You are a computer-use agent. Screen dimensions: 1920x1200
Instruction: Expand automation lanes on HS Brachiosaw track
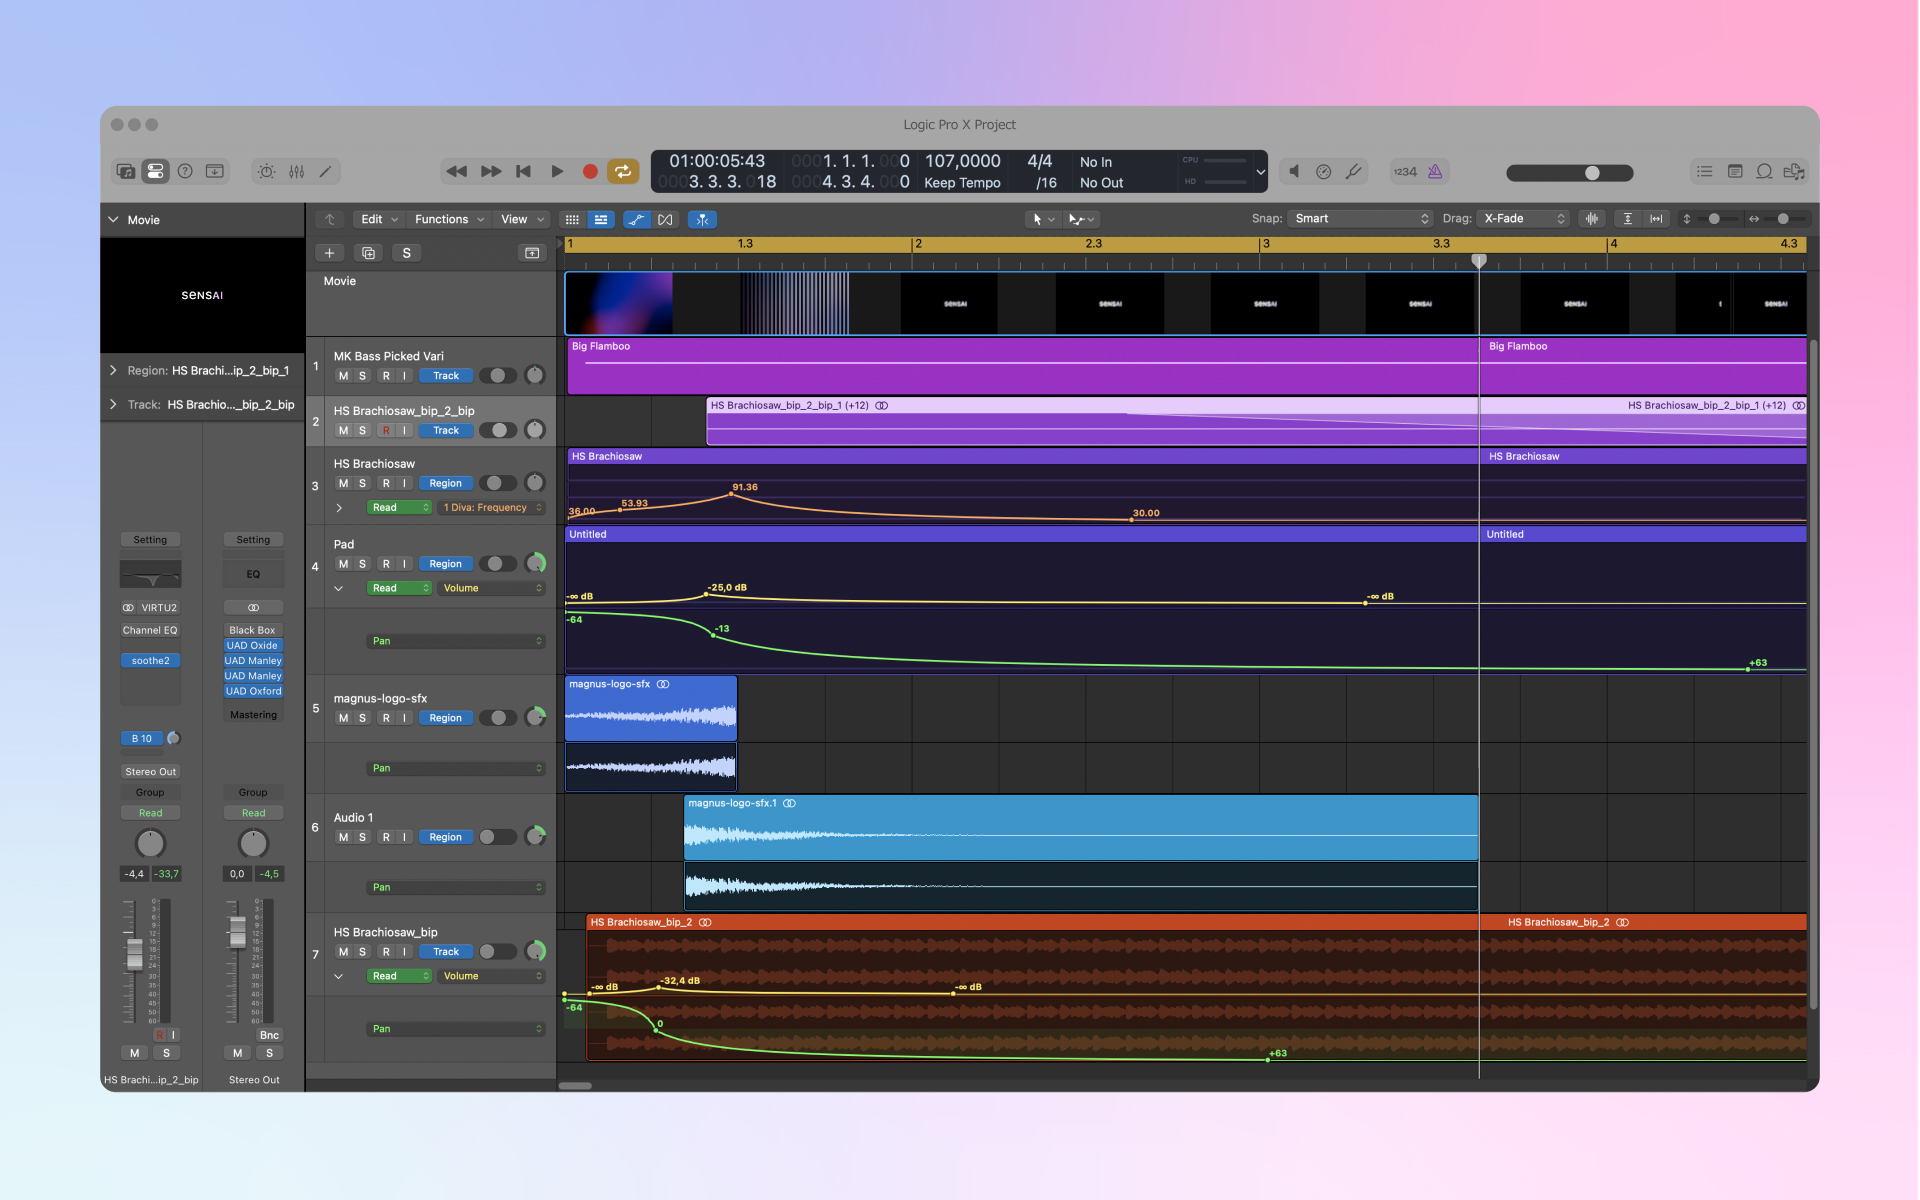click(x=339, y=508)
